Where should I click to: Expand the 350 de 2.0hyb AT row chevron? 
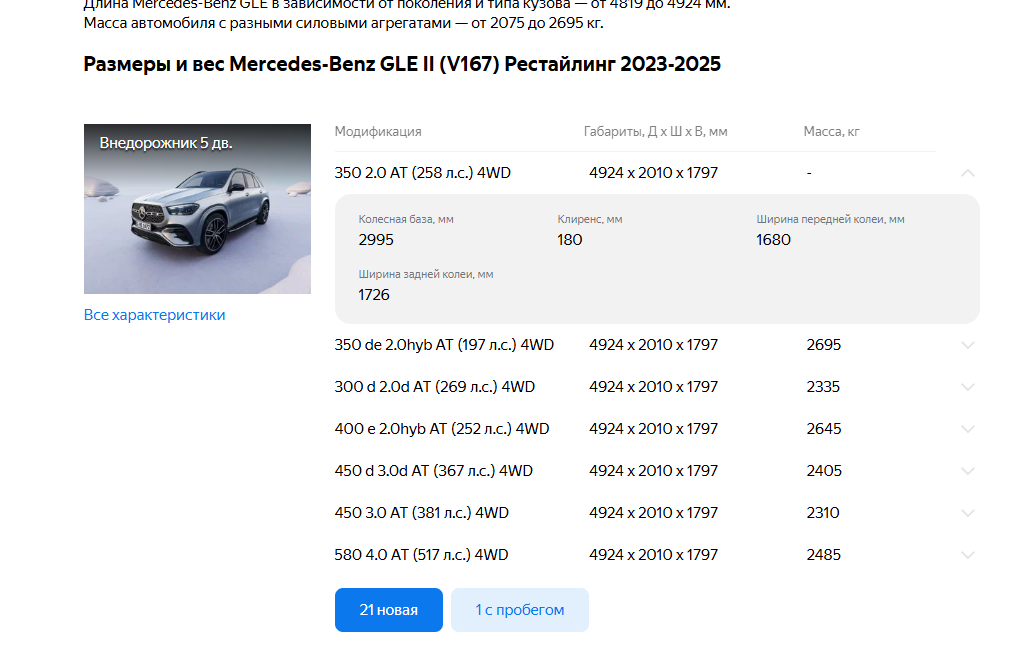(x=967, y=345)
